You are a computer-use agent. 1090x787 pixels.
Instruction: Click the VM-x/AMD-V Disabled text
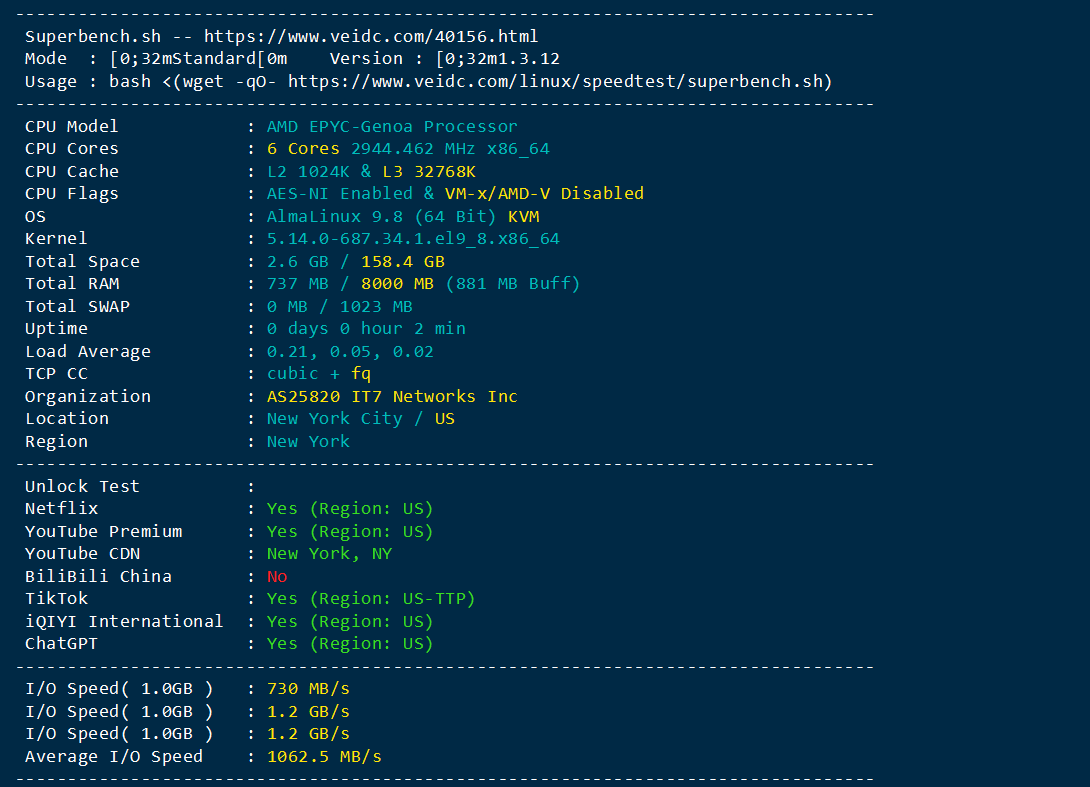pos(544,194)
